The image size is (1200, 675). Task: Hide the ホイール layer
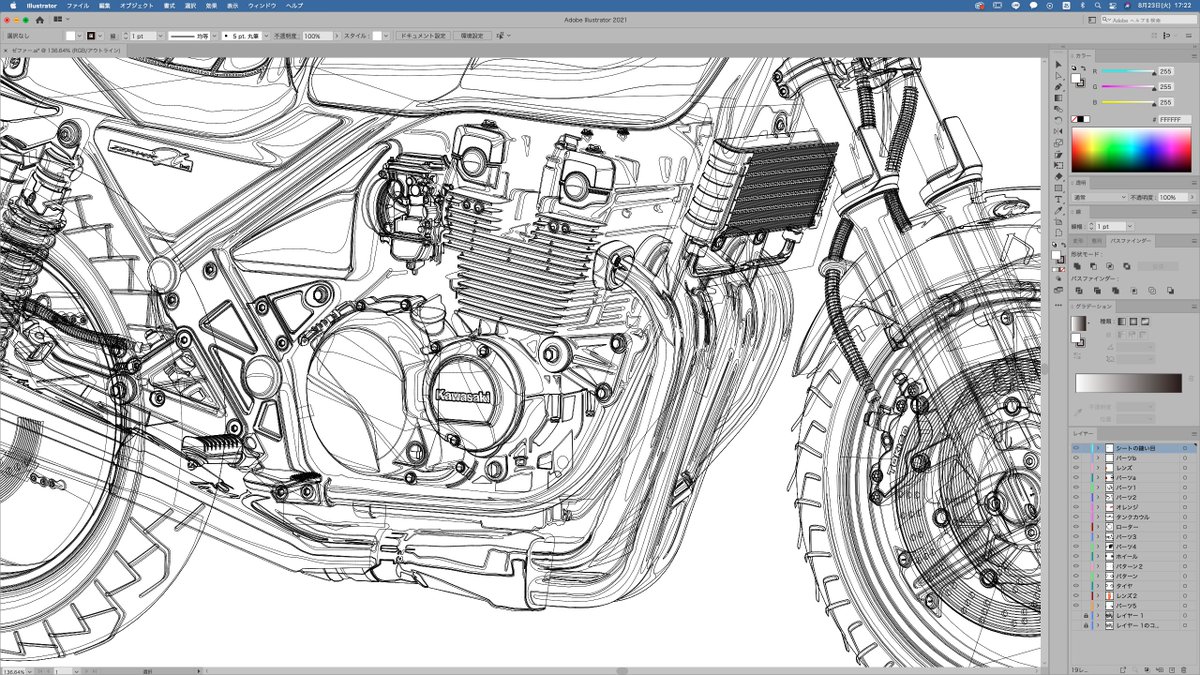tap(1076, 557)
